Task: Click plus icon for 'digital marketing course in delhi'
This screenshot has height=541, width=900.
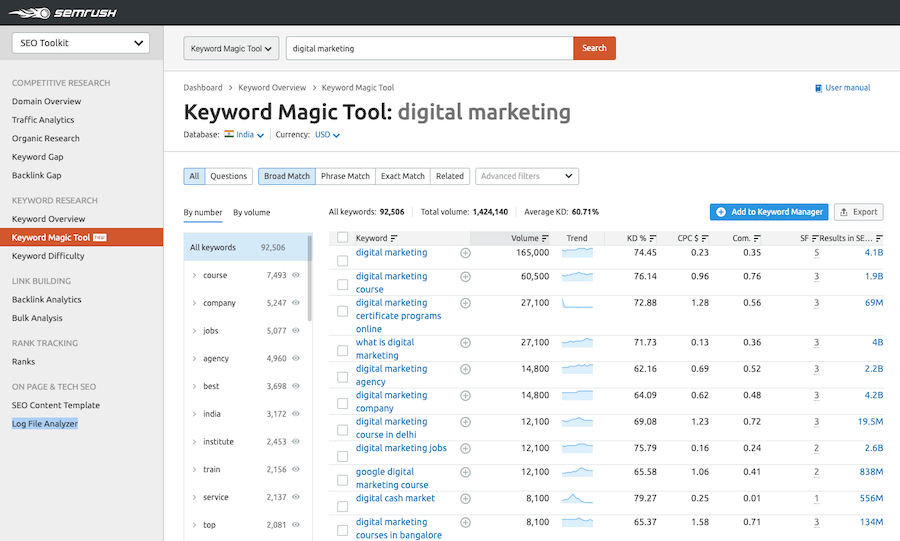Action: [x=465, y=422]
